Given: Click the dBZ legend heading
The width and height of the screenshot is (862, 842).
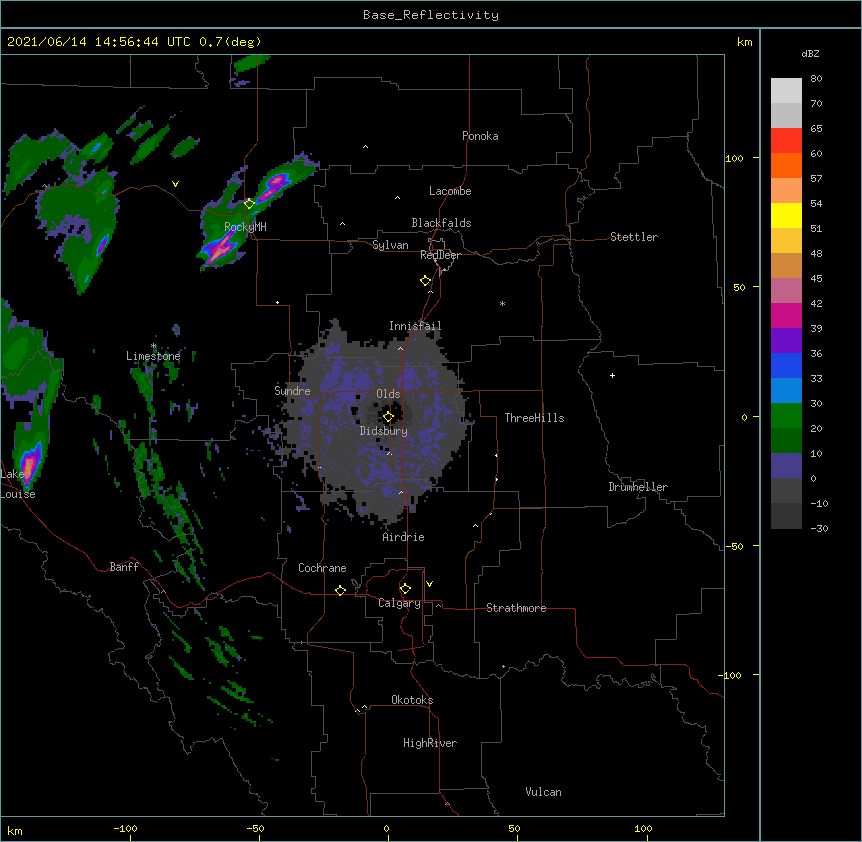Looking at the screenshot, I should 810,53.
